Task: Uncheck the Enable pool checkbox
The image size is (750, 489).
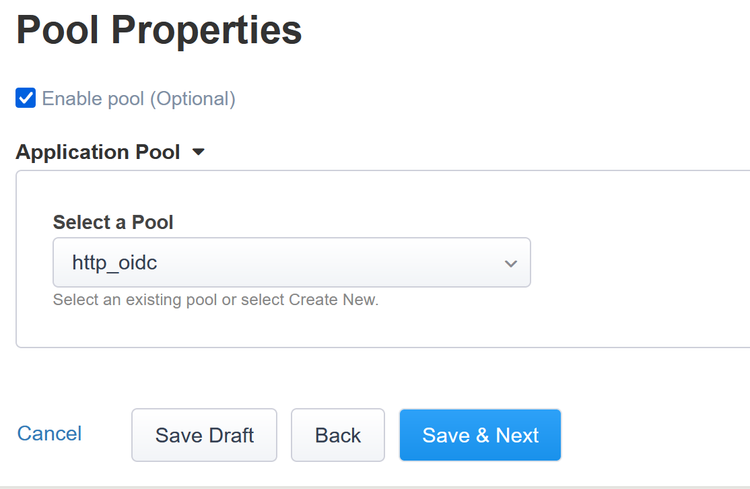Action: pos(26,98)
